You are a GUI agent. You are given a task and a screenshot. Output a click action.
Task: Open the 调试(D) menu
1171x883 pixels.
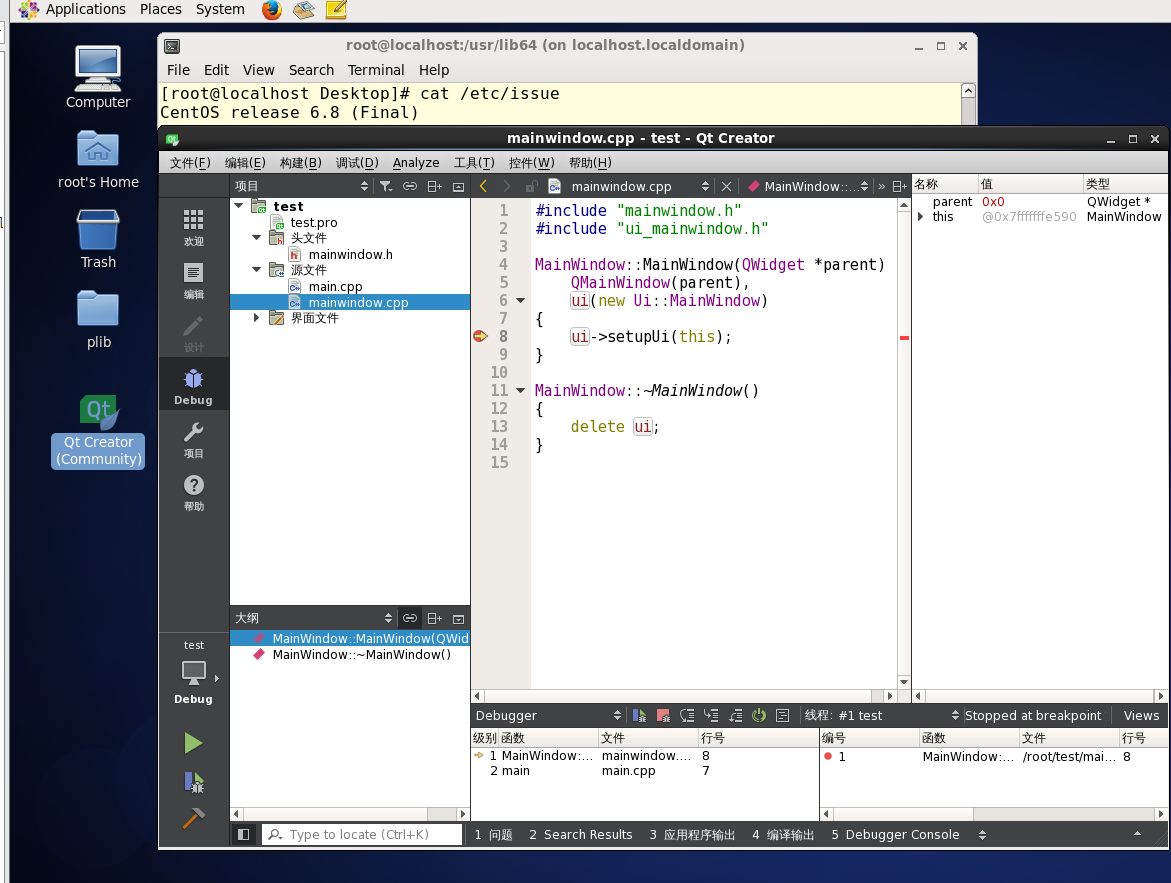click(x=356, y=162)
